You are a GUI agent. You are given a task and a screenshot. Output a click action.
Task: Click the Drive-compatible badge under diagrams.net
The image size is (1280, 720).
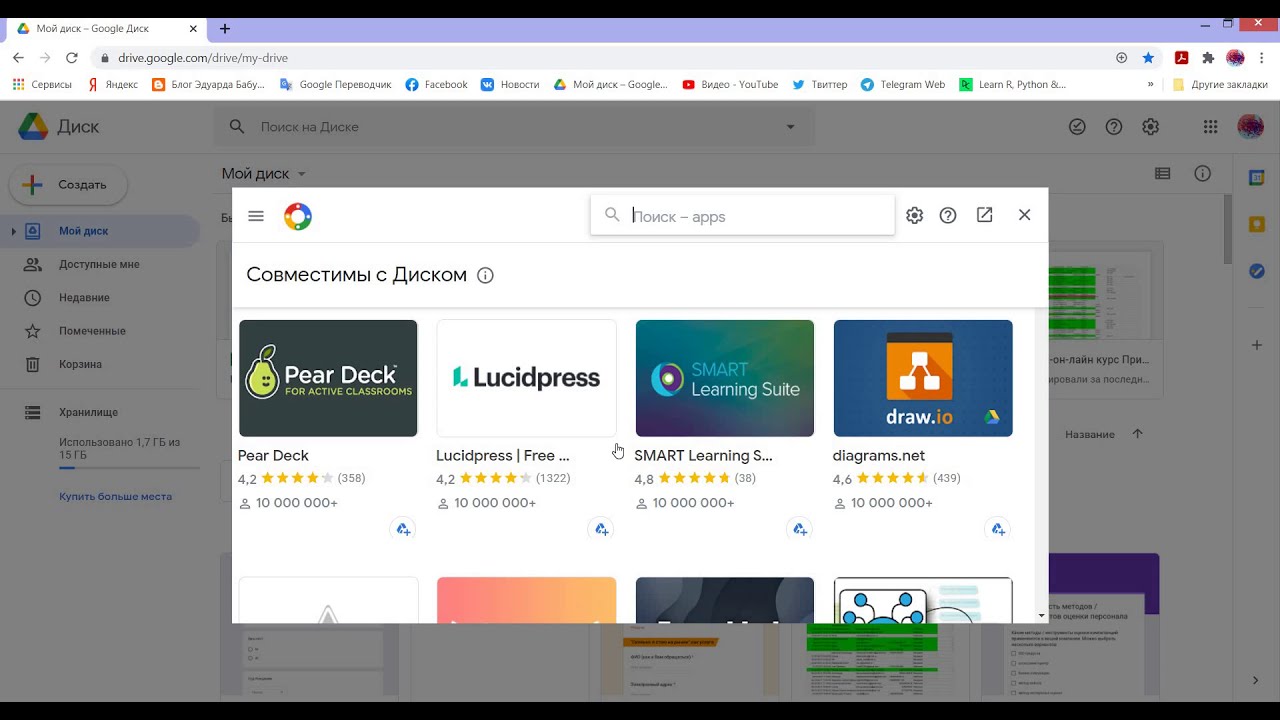tap(998, 529)
